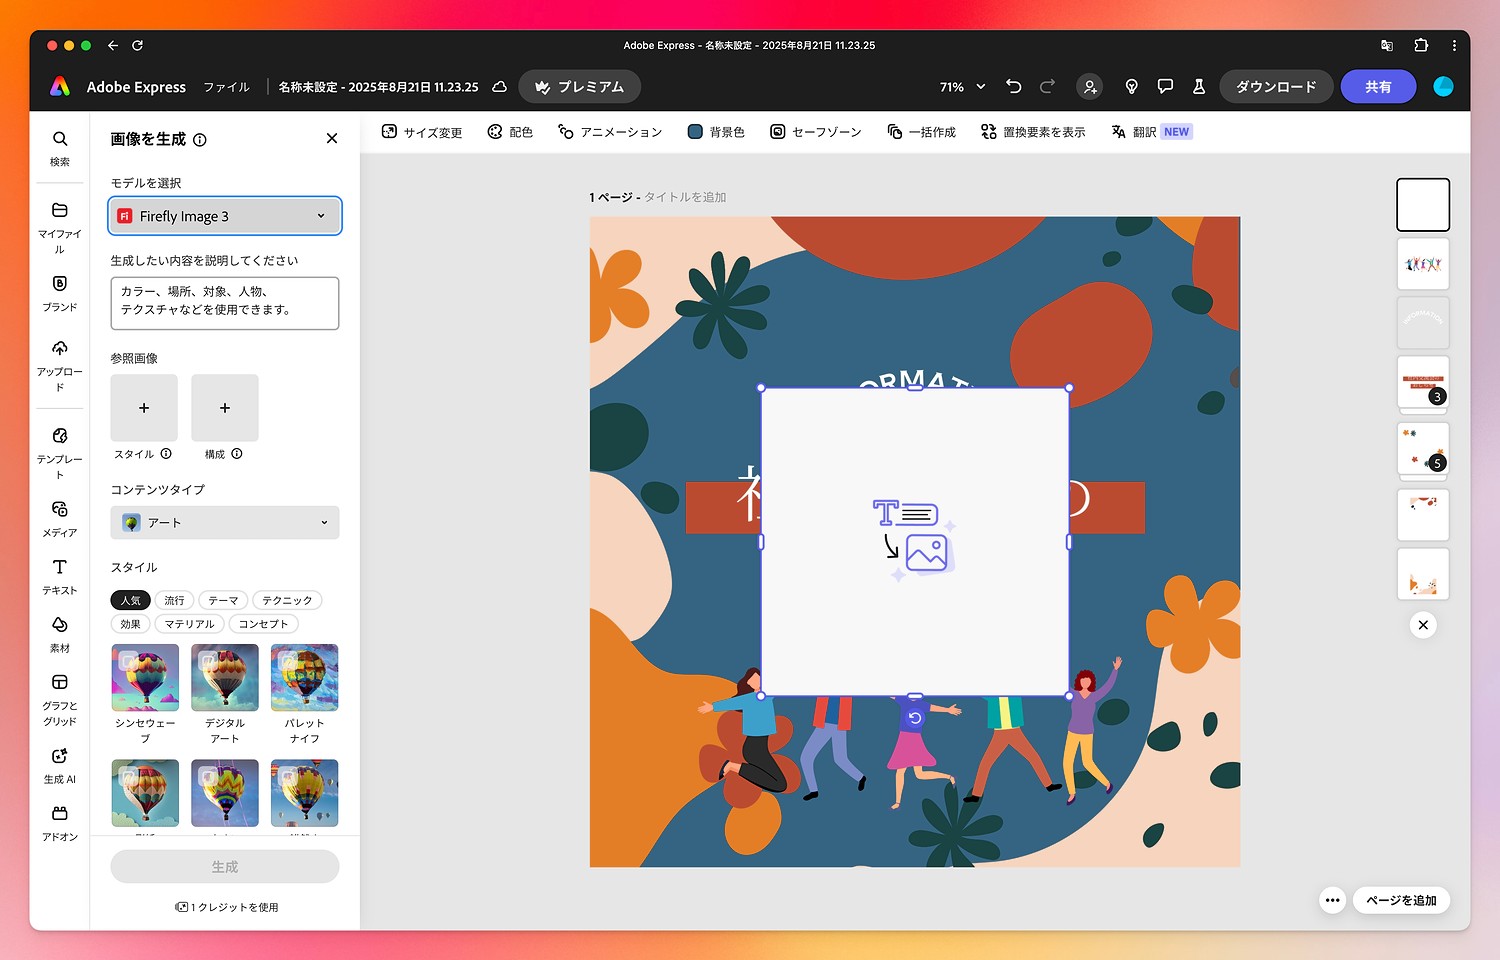
Task: Expand the Firefly Image 3 model dropdown
Action: coord(225,216)
